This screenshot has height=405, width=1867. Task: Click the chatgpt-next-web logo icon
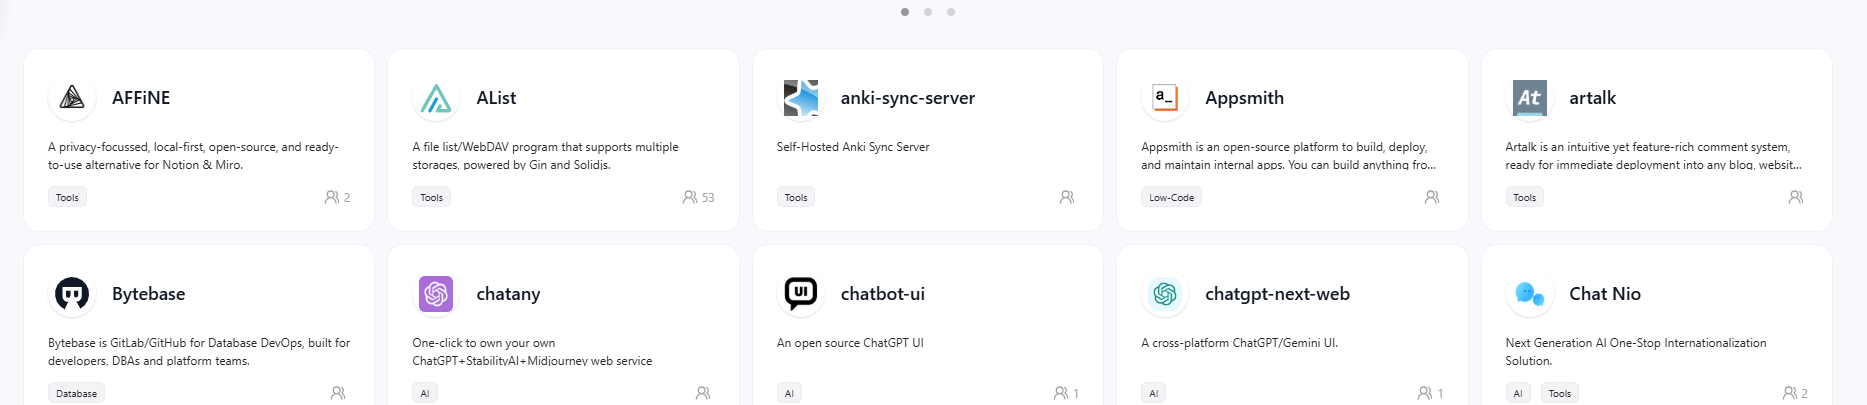tap(1165, 294)
